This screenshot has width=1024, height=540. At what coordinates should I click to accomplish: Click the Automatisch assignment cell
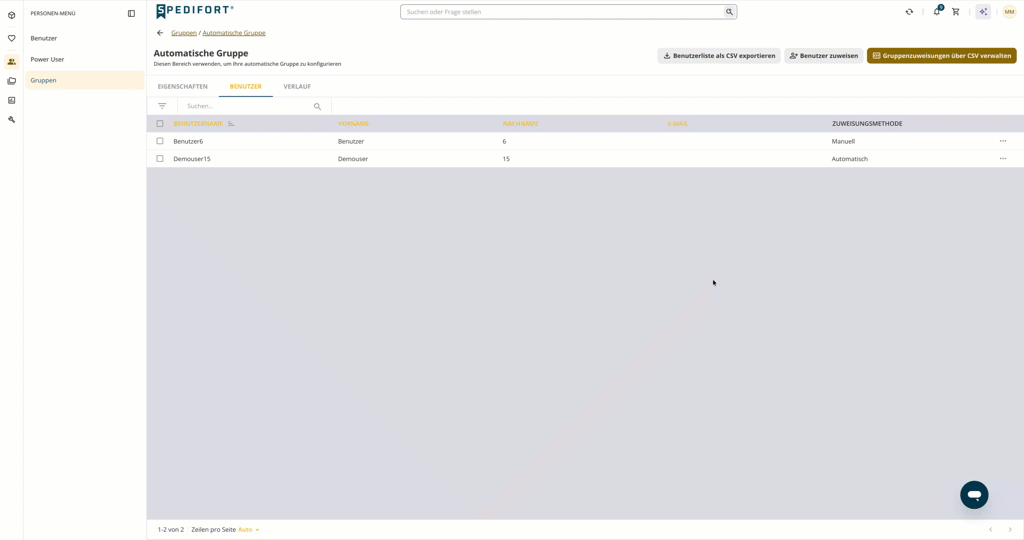pos(850,159)
